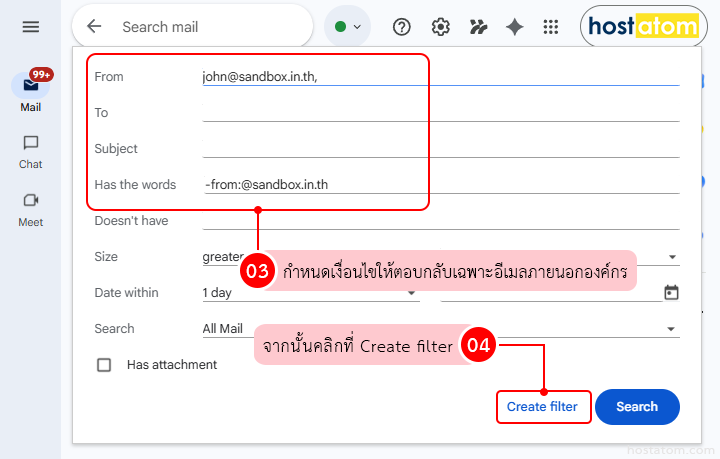The image size is (720, 459).
Task: Open the calendar date picker icon
Action: pos(671,292)
